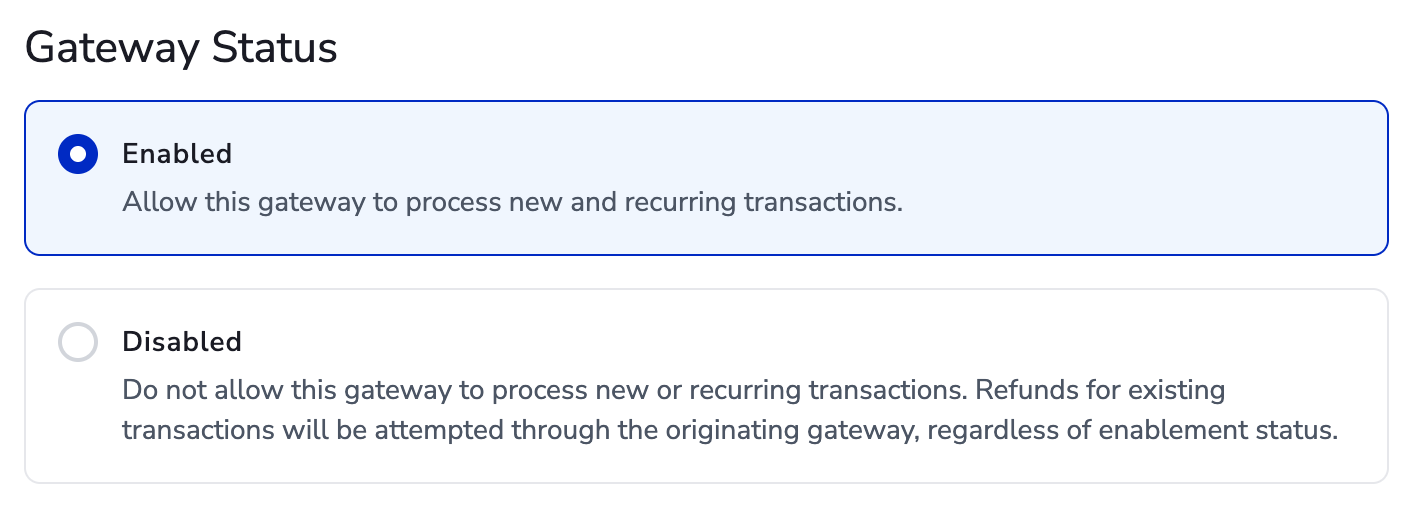1418x506 pixels.
Task: Select the Disabled radio button
Action: pos(78,342)
